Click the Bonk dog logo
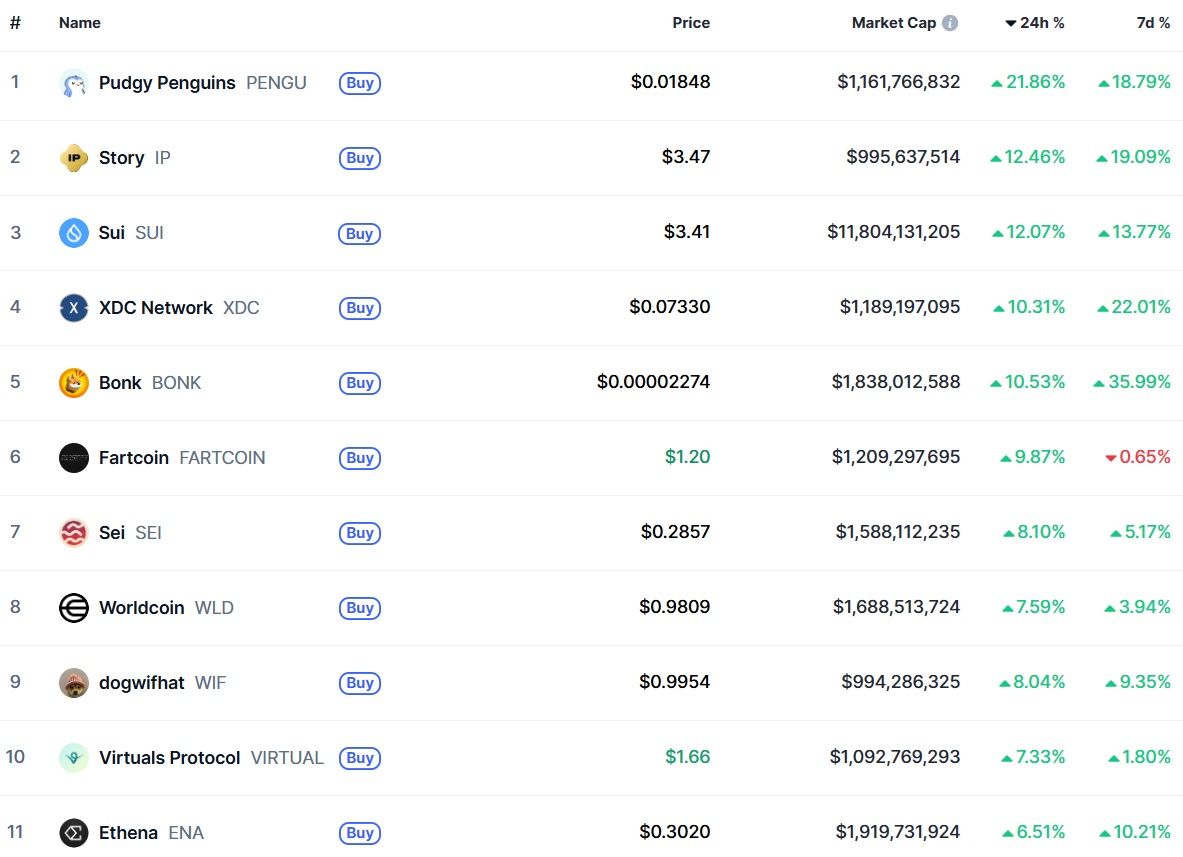Screen dimensions: 1183x857 (73, 382)
